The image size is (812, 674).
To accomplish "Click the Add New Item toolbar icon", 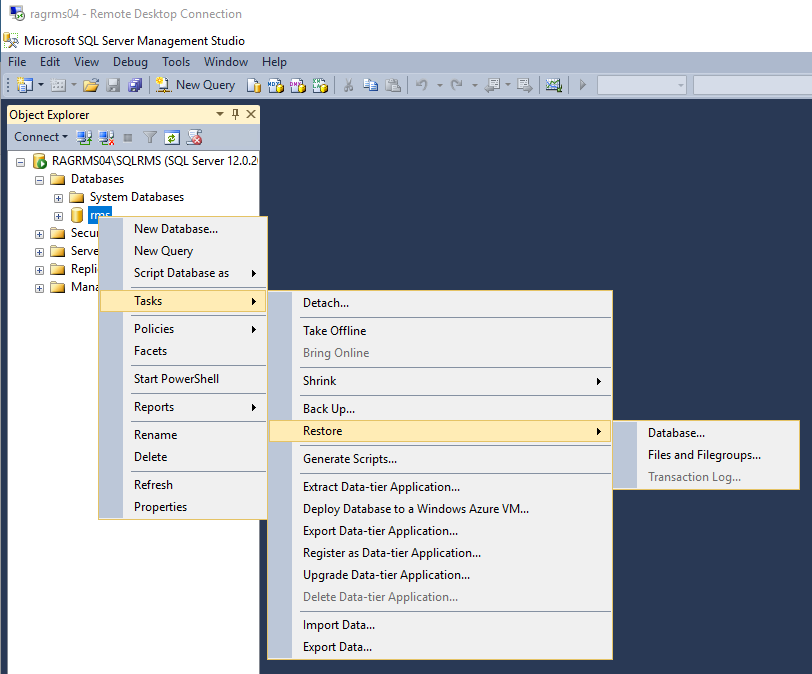I will point(58,85).
